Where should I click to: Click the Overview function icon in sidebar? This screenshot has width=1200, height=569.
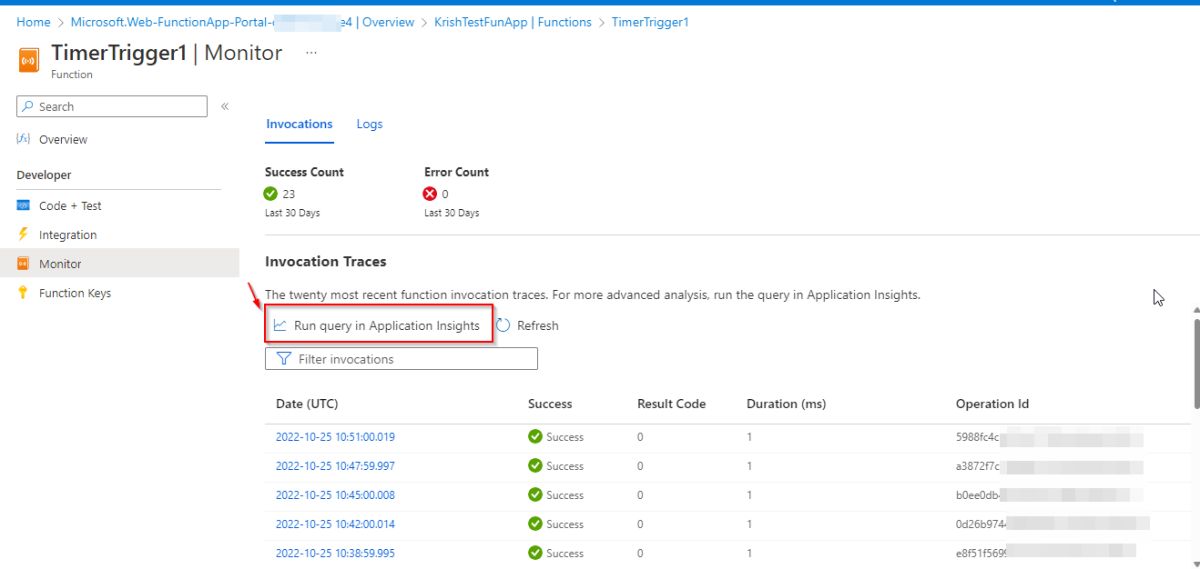click(x=24, y=139)
